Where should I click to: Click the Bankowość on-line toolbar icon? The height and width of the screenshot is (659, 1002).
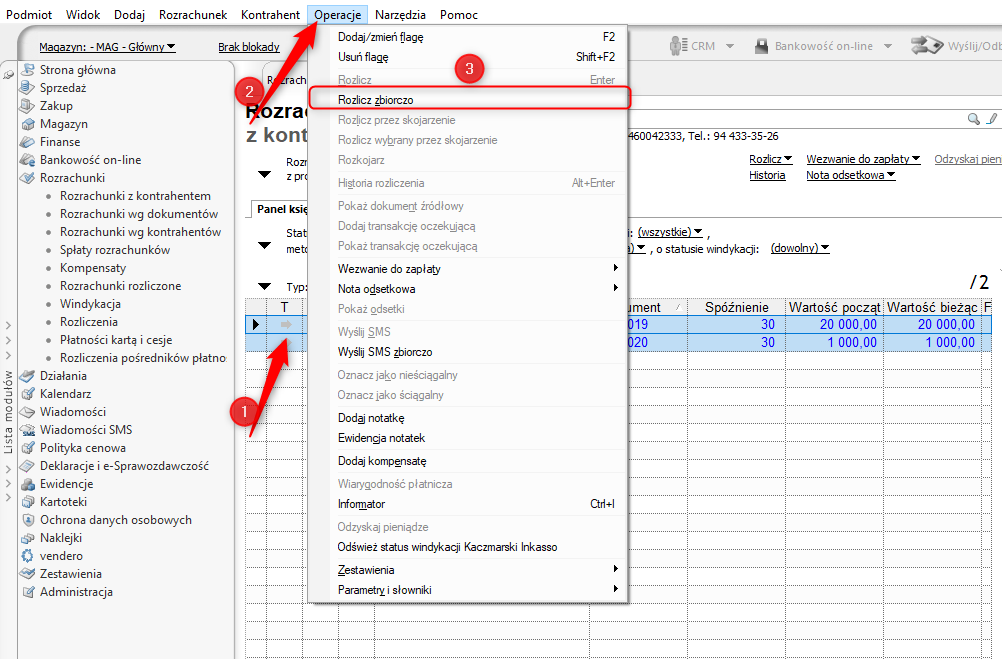click(761, 46)
